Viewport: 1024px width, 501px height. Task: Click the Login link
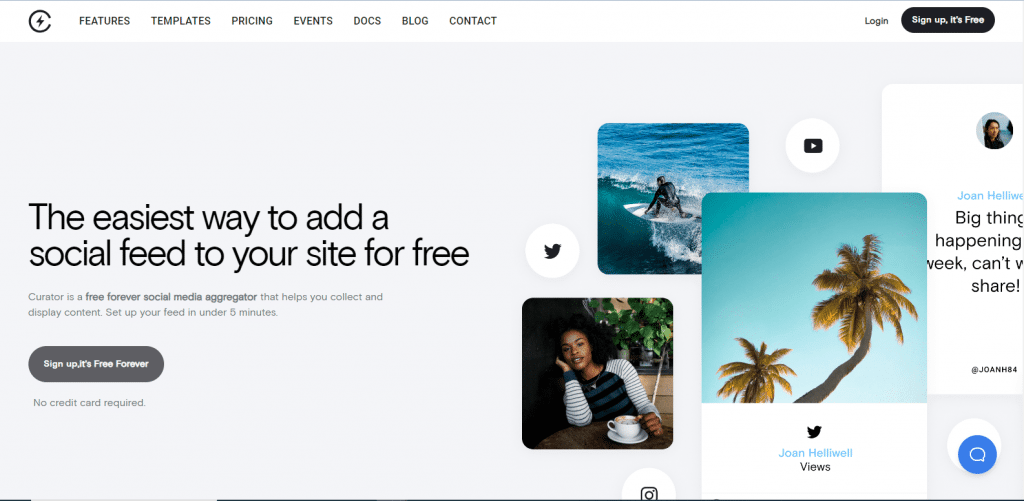click(x=876, y=21)
